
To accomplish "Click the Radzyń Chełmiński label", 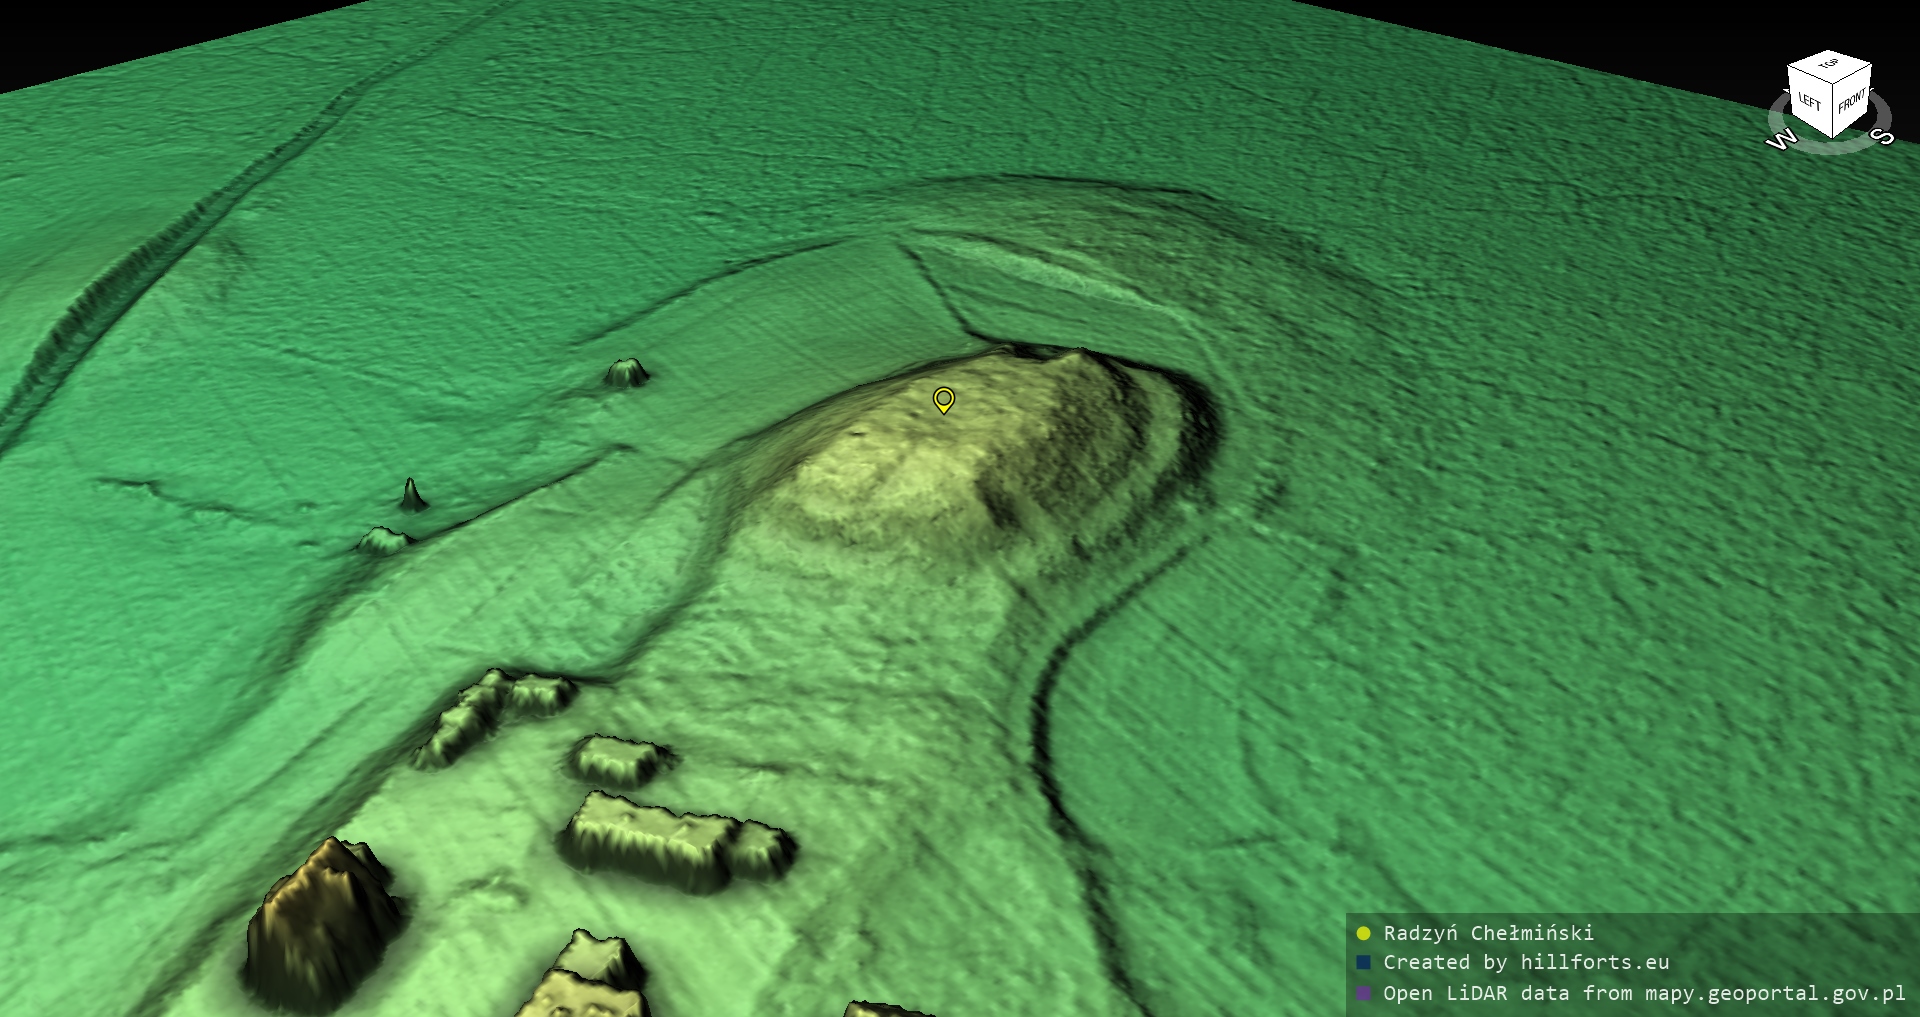I will pyautogui.click(x=1488, y=933).
